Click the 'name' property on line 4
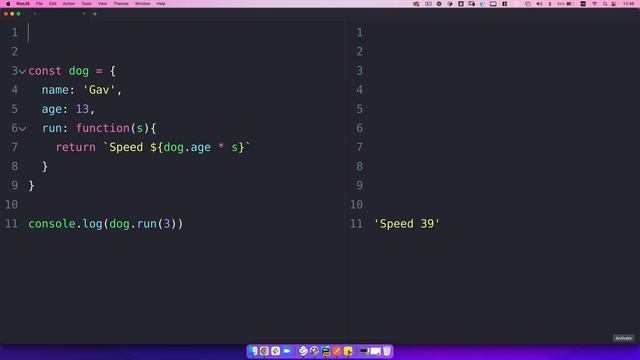This screenshot has height=360, width=640. pos(55,90)
